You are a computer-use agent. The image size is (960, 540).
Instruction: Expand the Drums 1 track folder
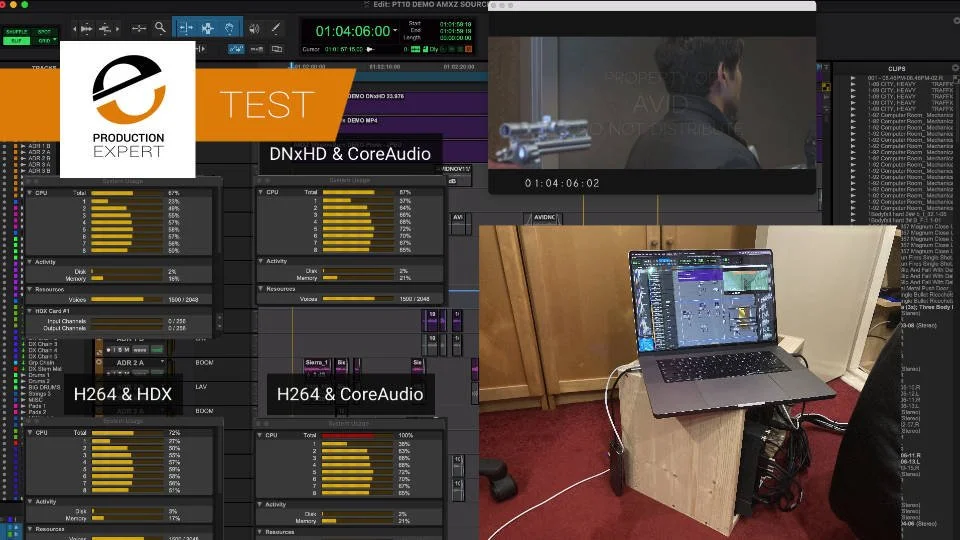[x=24, y=375]
